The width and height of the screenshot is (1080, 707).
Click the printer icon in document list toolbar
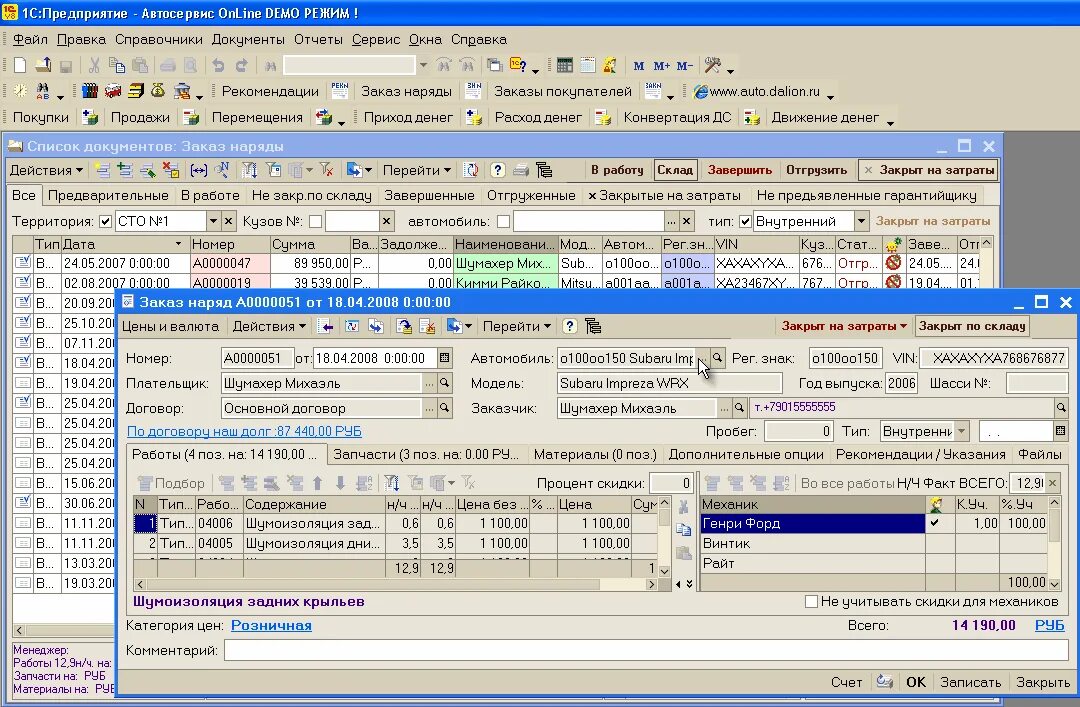[521, 170]
